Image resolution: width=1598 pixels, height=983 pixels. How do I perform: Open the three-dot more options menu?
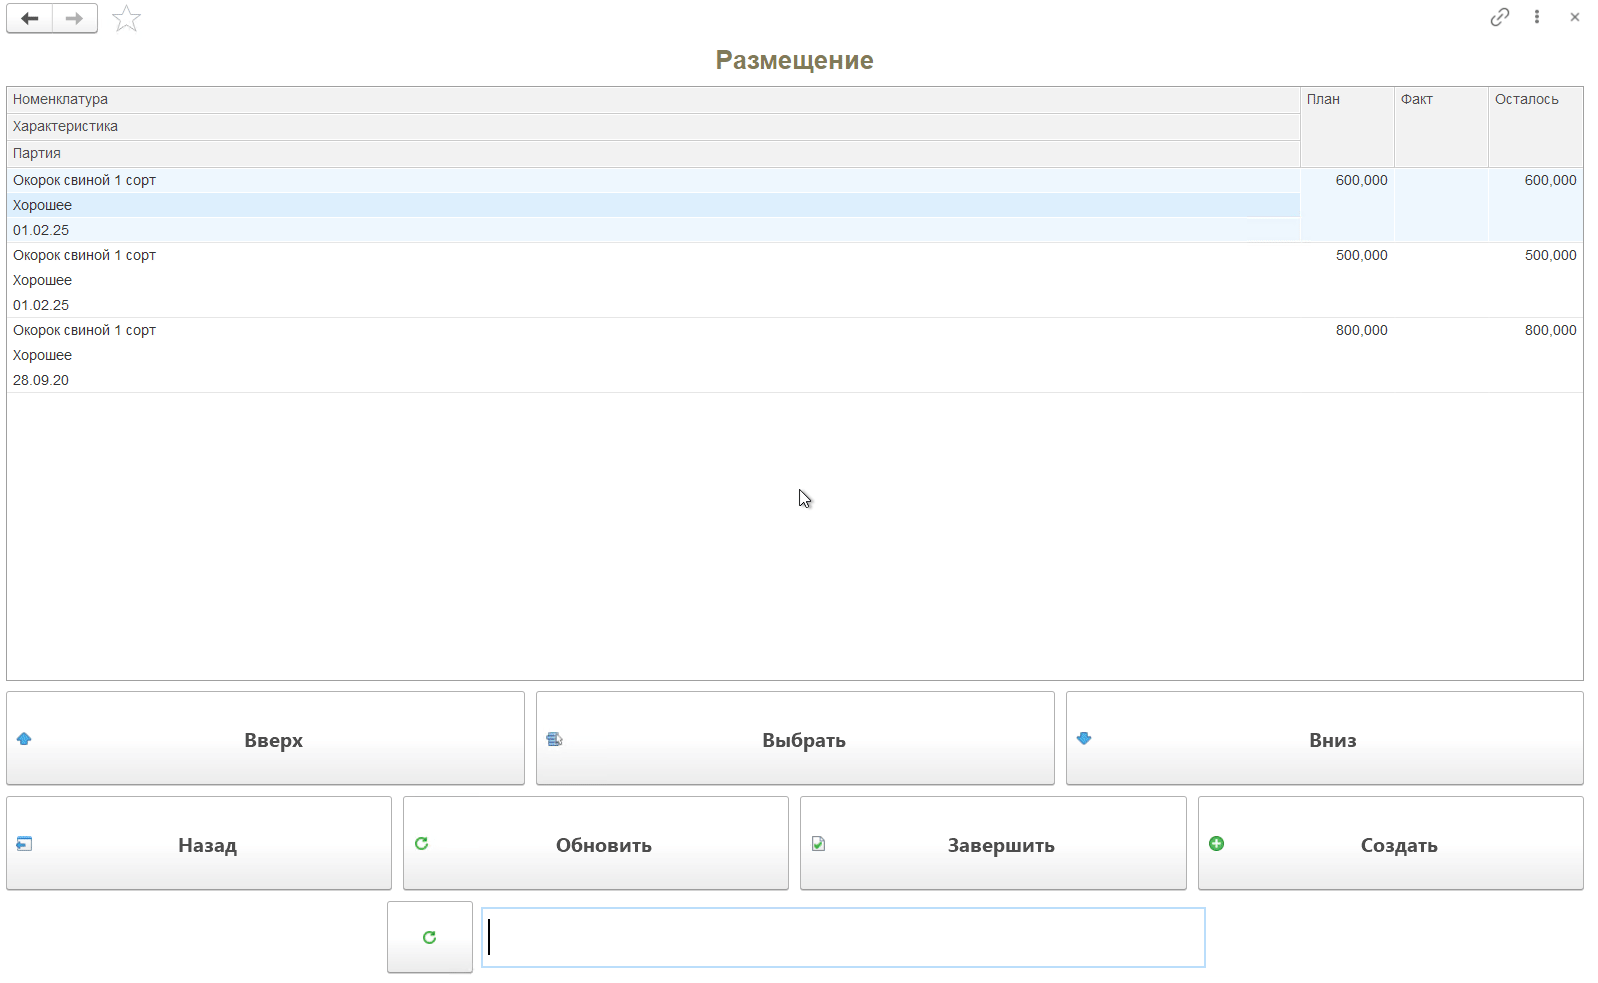(x=1537, y=17)
